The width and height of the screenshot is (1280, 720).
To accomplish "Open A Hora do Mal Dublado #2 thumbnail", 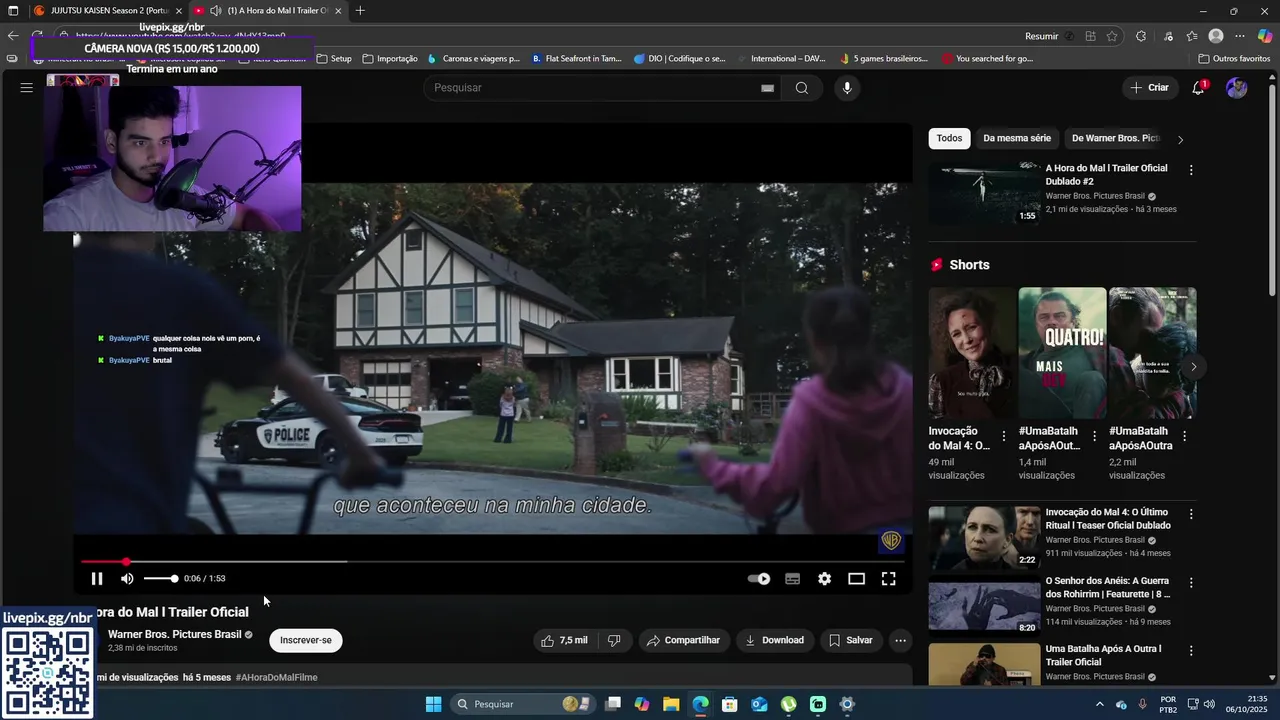I will click(984, 193).
